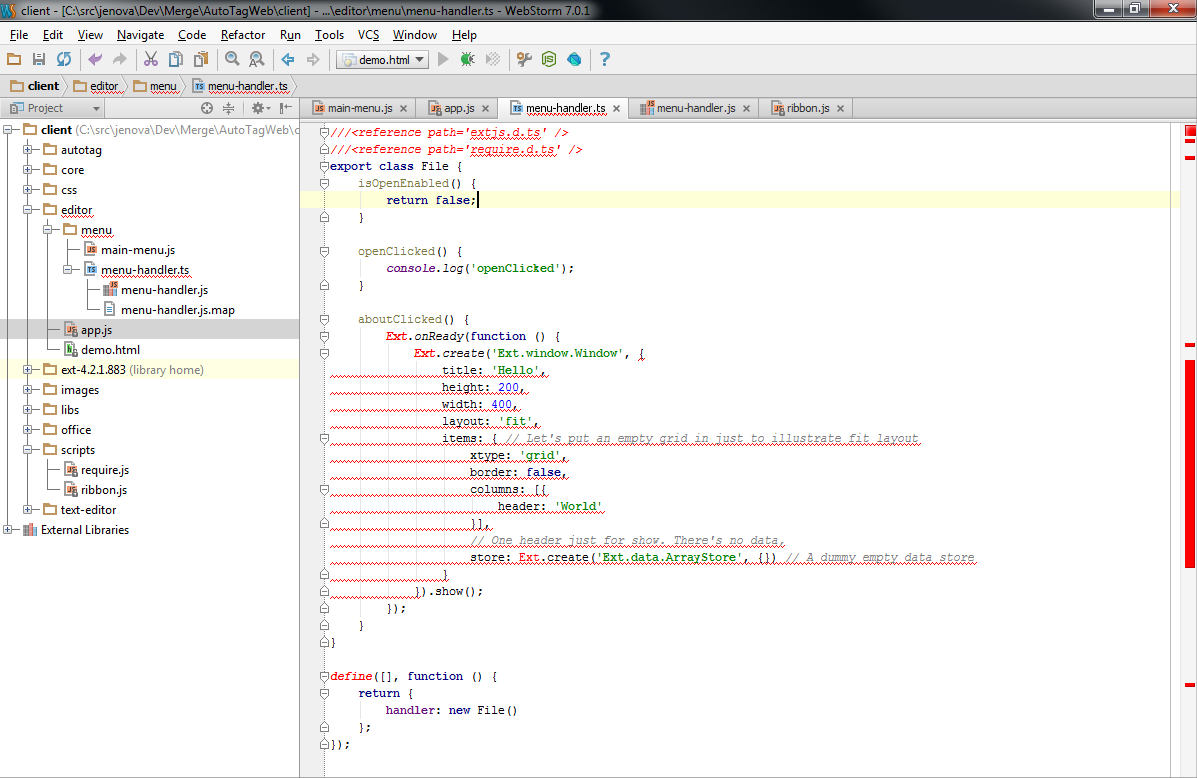Open the Tools menu
Screen dimensions: 1197x778
click(x=329, y=35)
